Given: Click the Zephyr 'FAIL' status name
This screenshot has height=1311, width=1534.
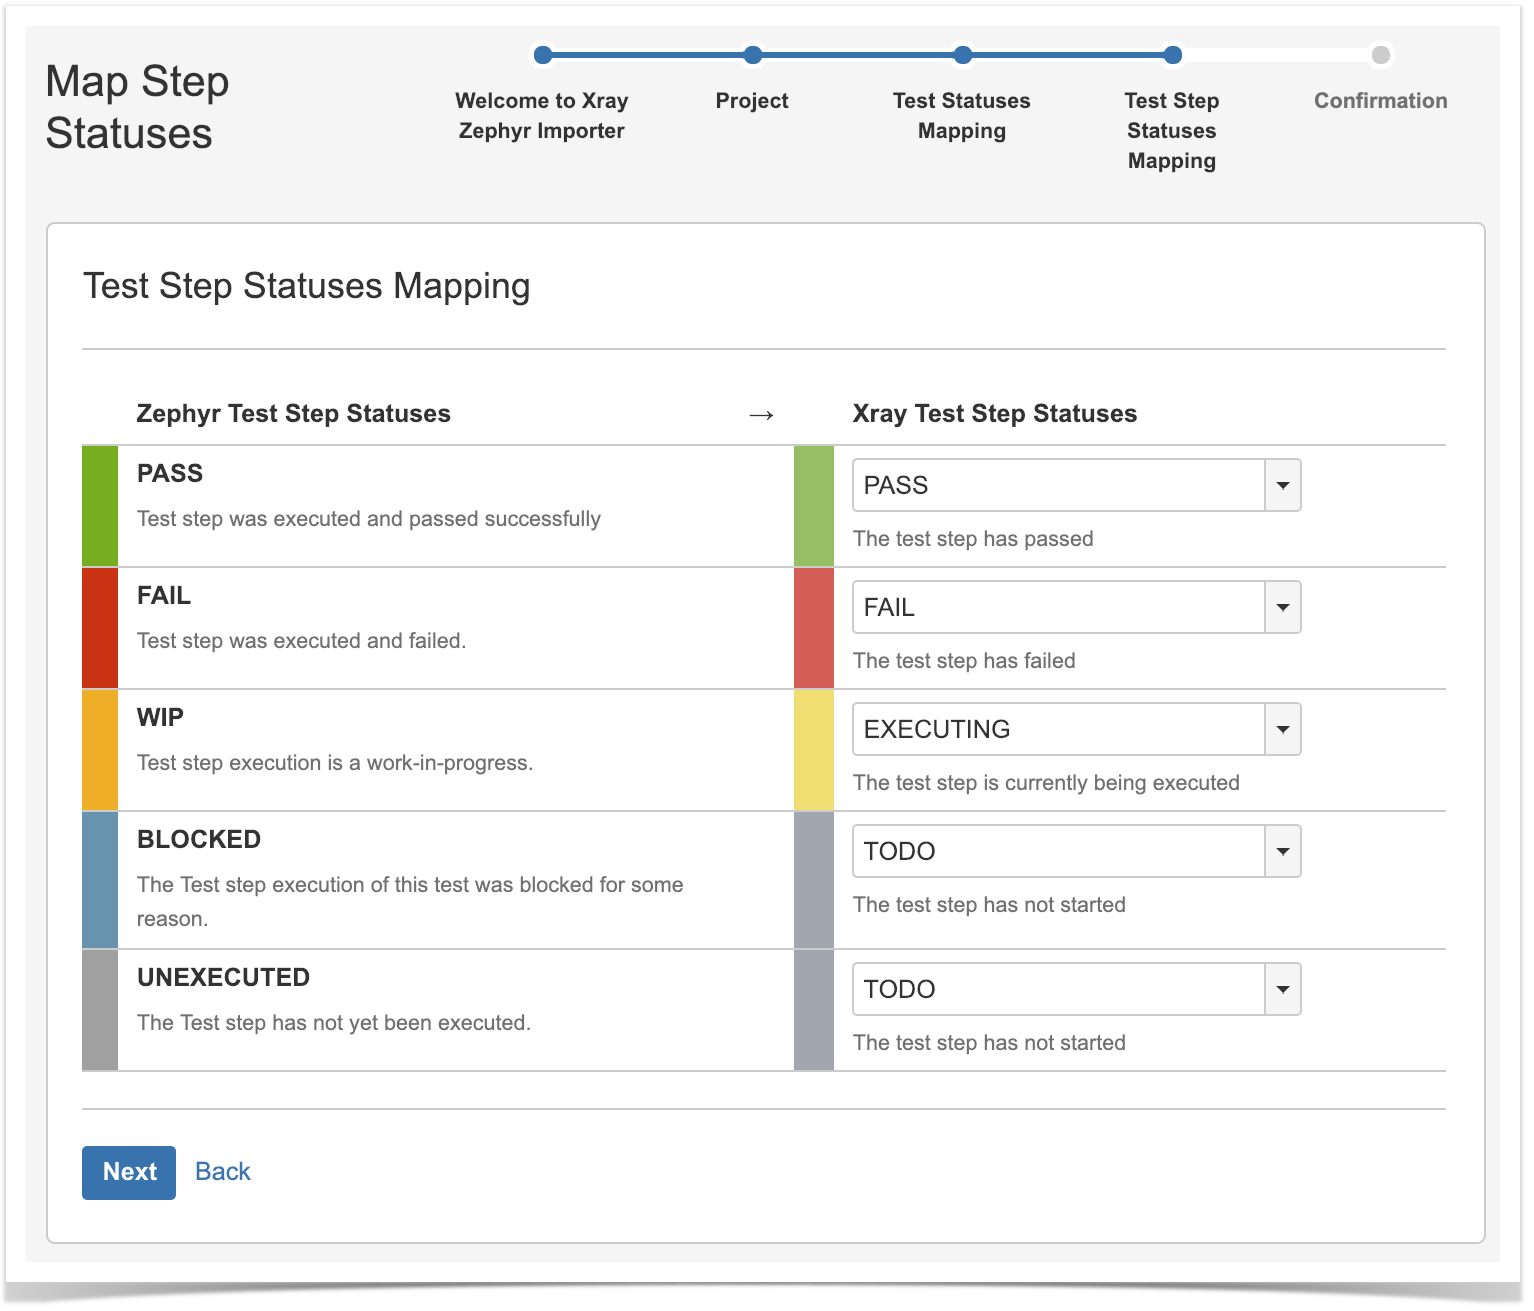Looking at the screenshot, I should 164,596.
